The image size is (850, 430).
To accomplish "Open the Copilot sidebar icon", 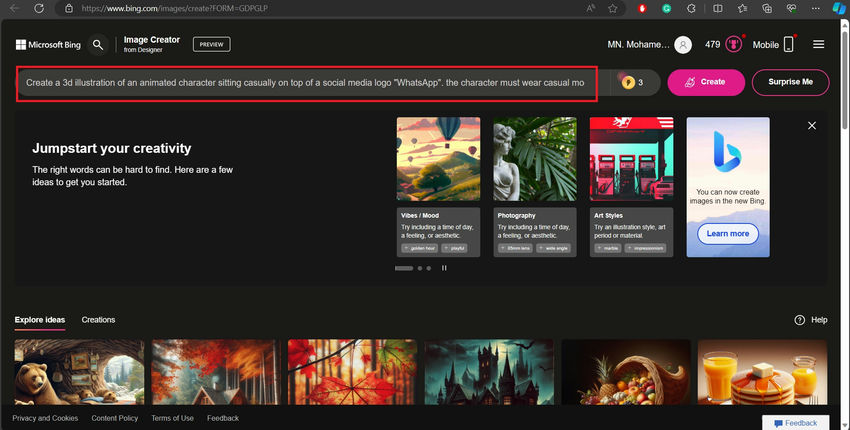I will coord(839,8).
